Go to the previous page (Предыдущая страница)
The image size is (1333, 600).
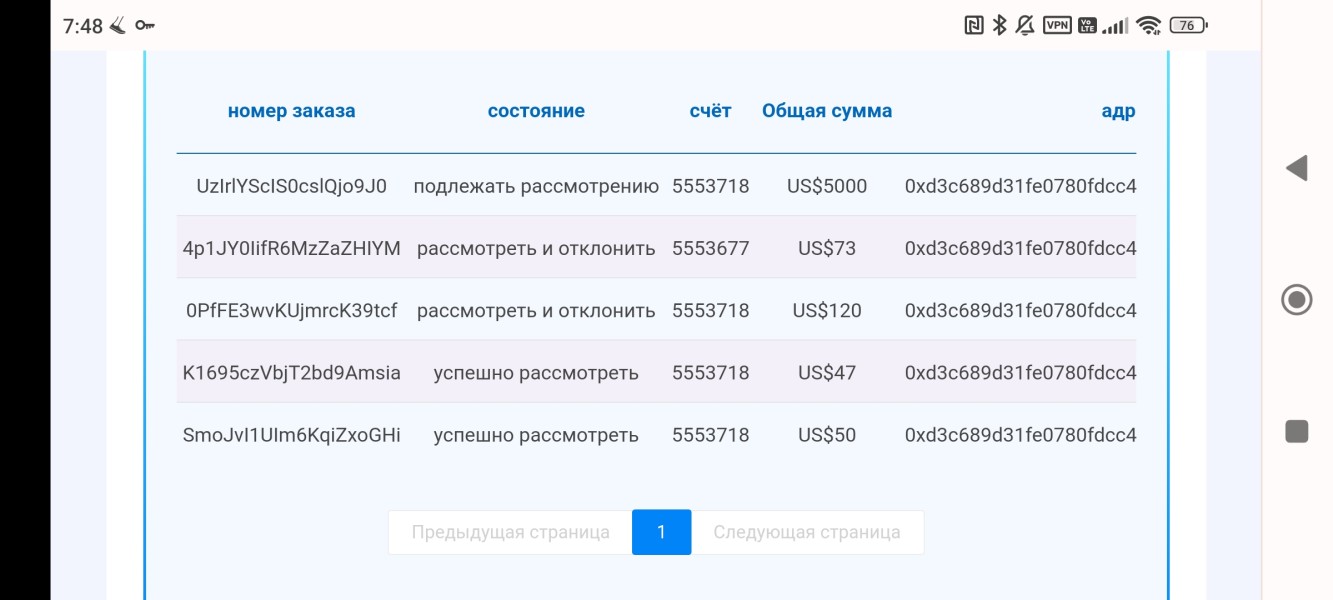click(510, 532)
